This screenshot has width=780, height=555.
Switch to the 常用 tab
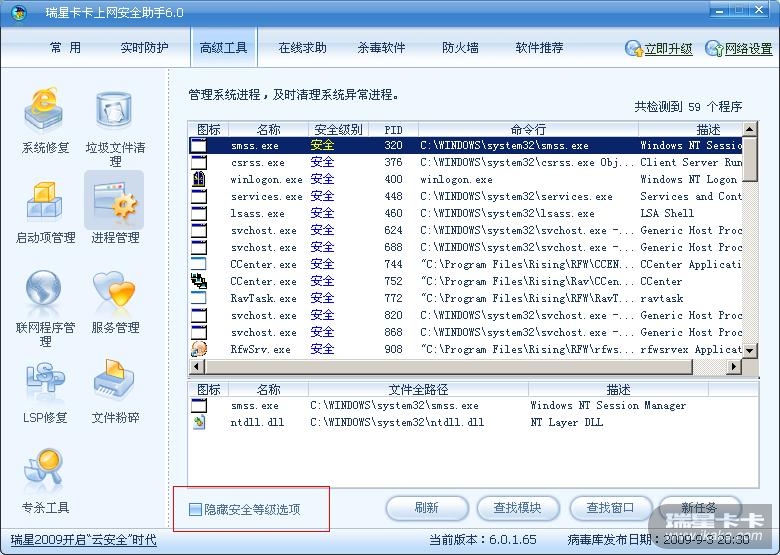65,48
